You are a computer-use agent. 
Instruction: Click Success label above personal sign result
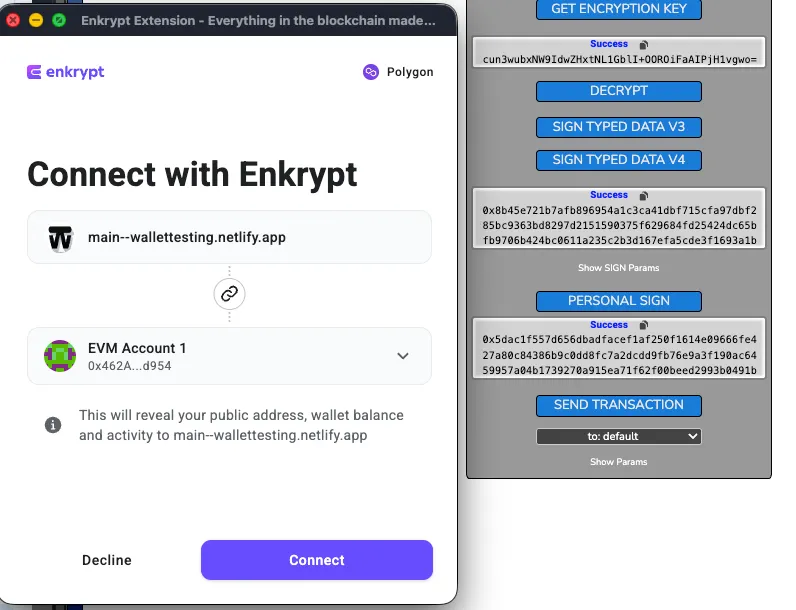coord(609,325)
